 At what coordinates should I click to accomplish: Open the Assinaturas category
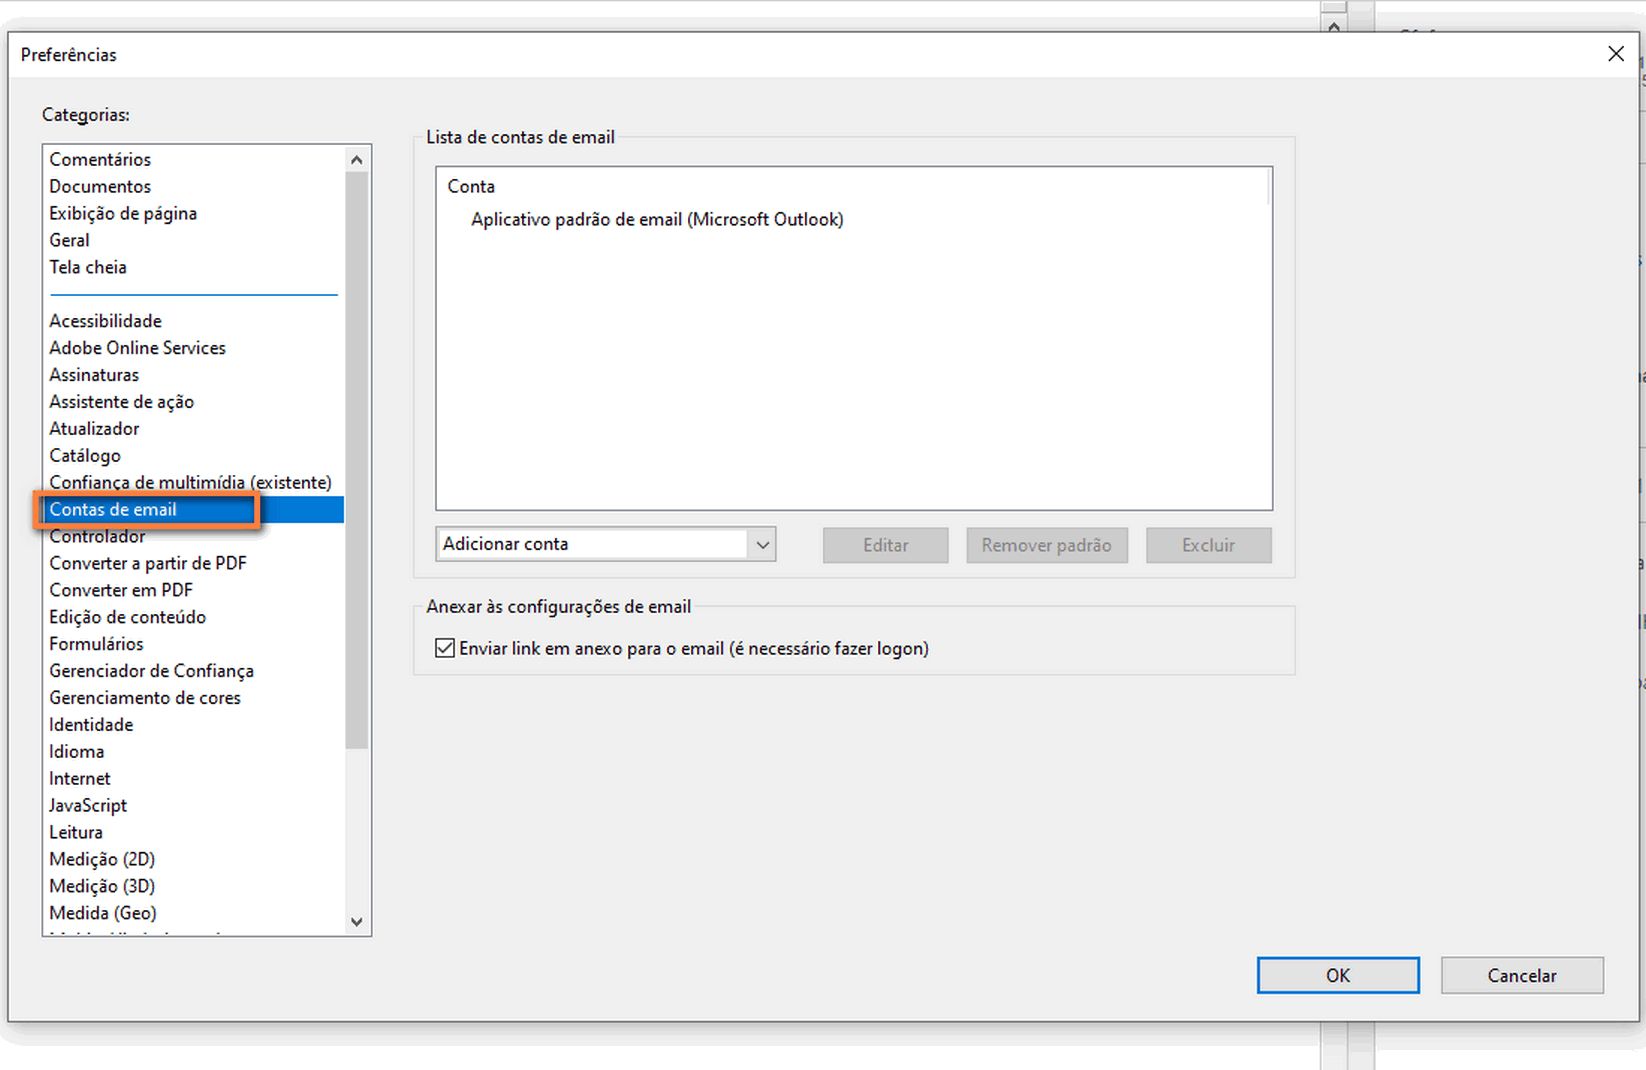coord(94,375)
